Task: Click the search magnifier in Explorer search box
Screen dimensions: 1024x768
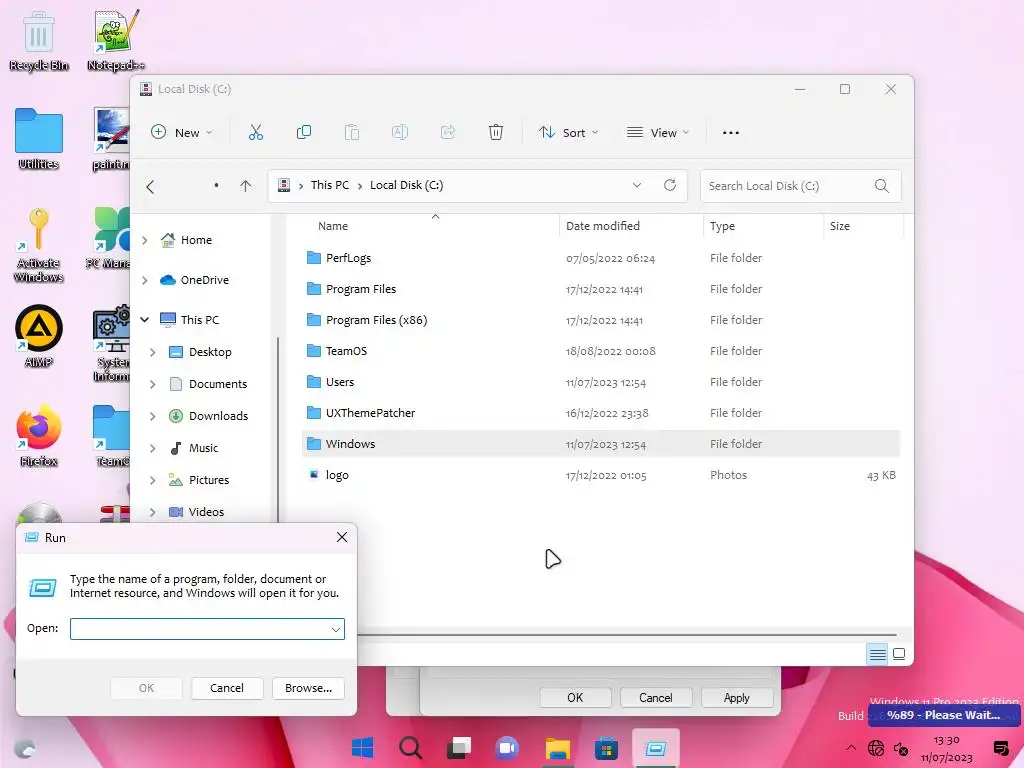Action: coord(882,186)
